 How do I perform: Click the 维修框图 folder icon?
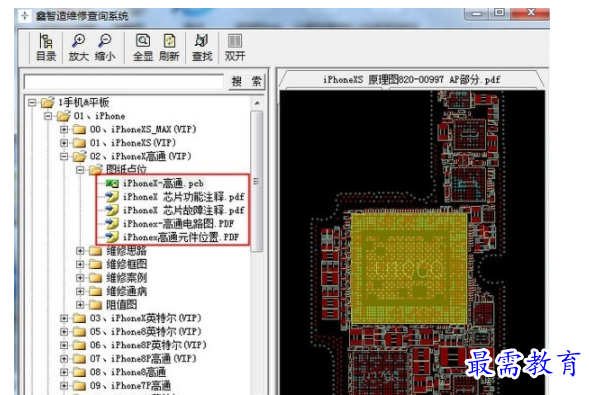pyautogui.click(x=95, y=264)
